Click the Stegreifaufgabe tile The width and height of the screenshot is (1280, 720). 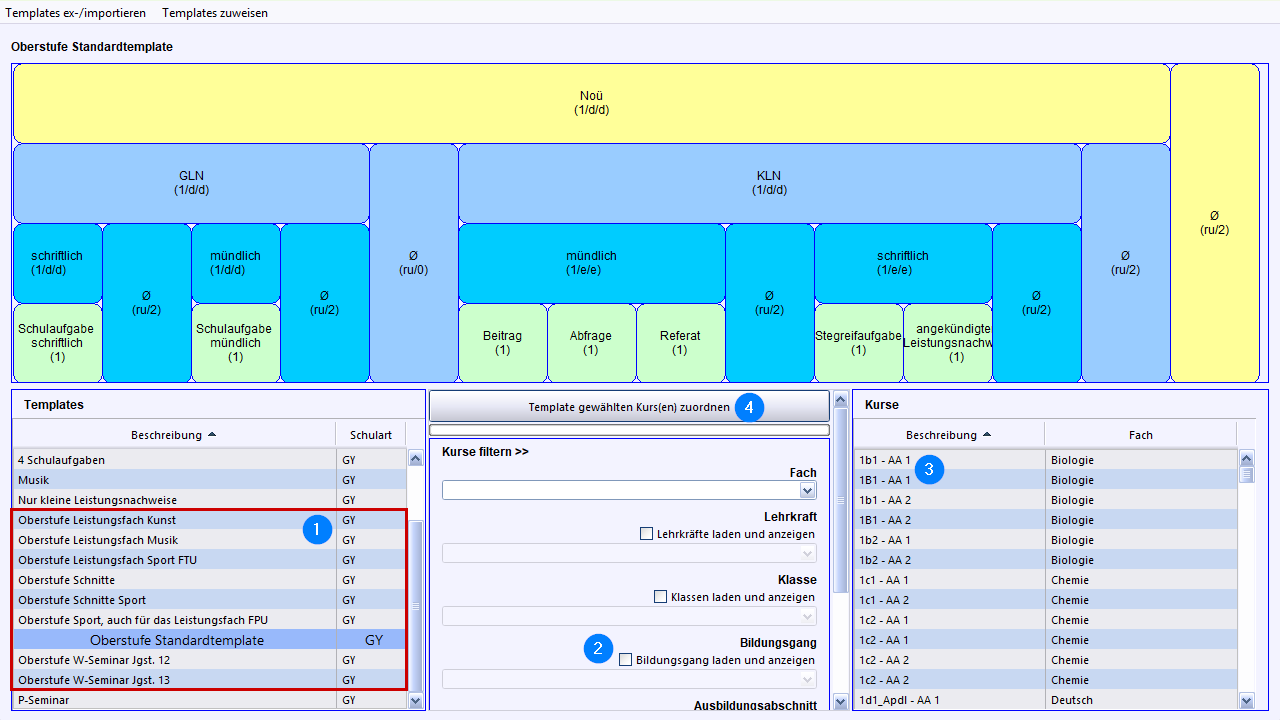pyautogui.click(x=858, y=343)
